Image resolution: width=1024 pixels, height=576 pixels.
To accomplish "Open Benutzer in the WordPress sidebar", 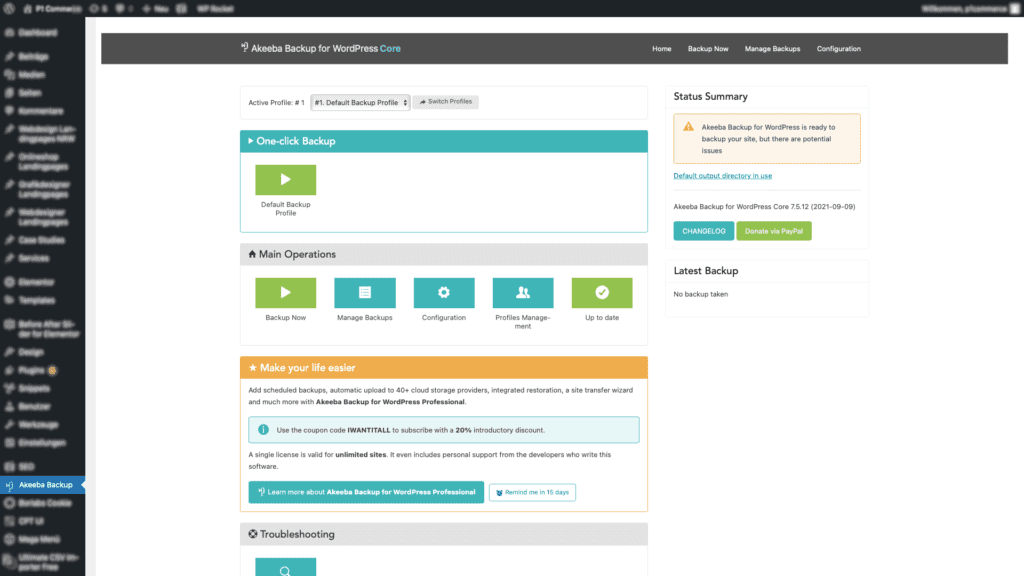I will click(x=34, y=407).
